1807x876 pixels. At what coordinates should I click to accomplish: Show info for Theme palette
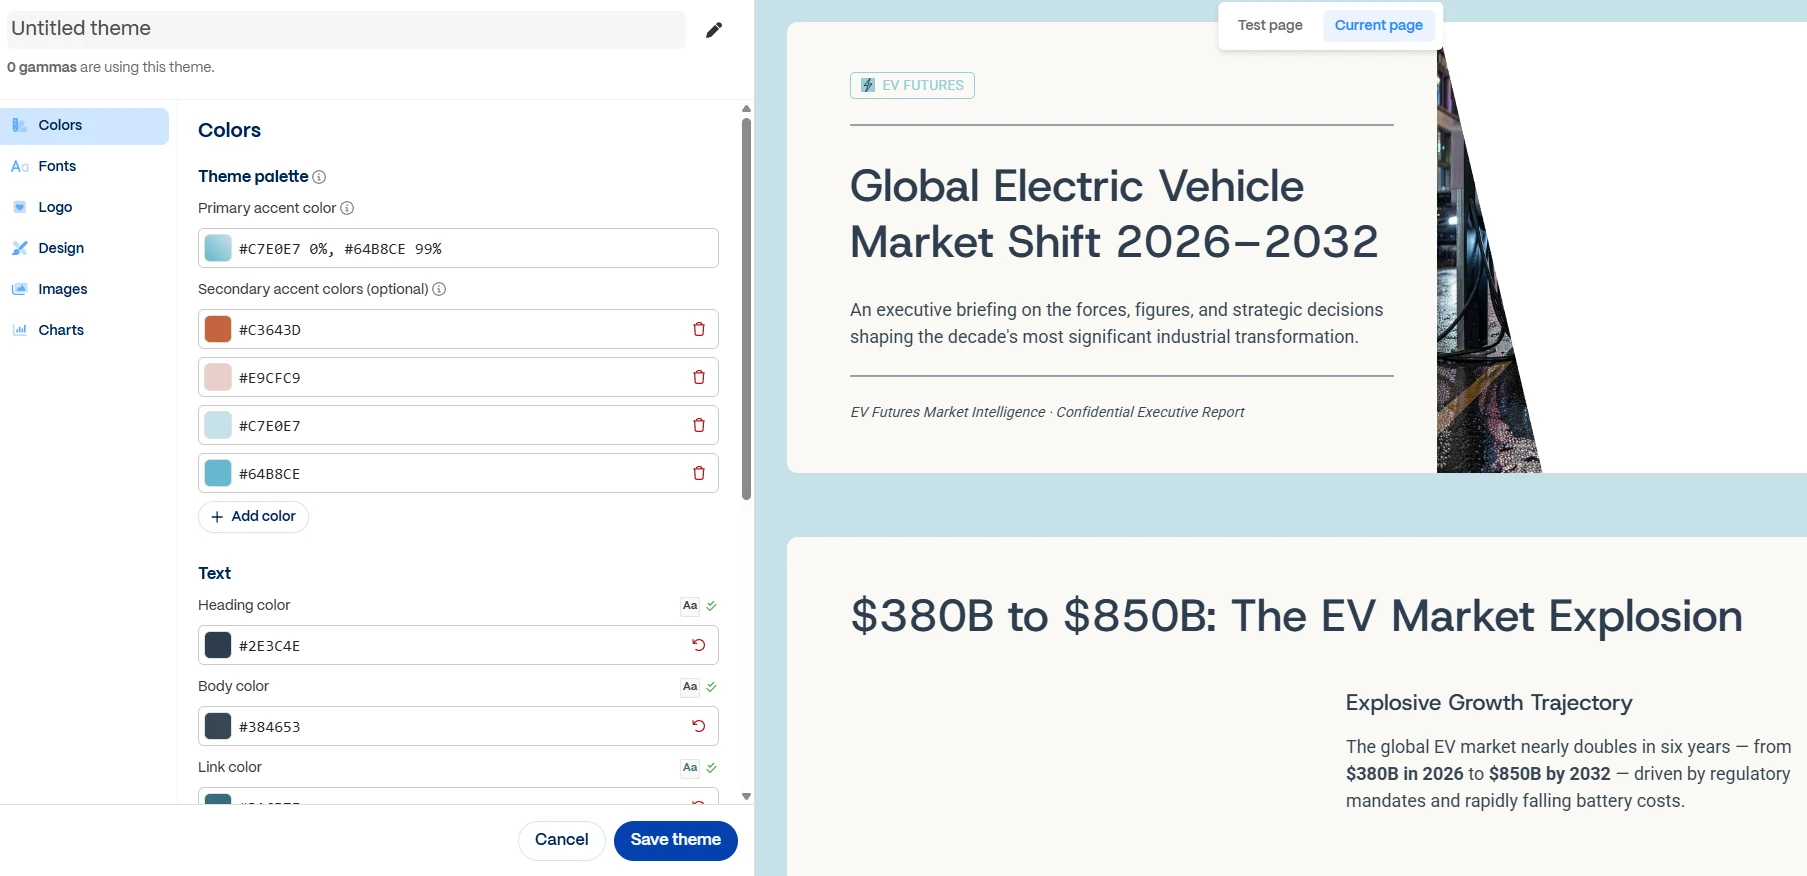pyautogui.click(x=319, y=177)
